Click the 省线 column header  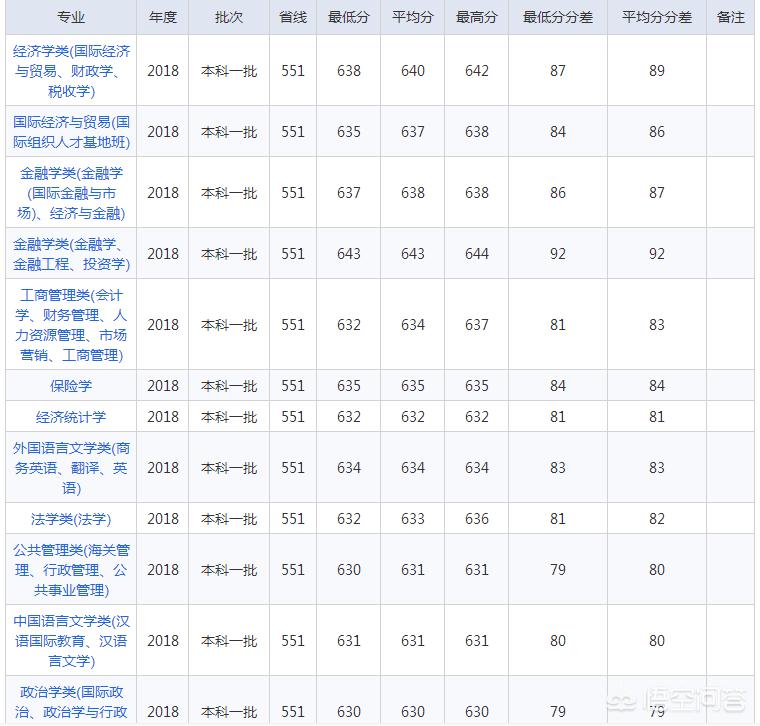293,17
